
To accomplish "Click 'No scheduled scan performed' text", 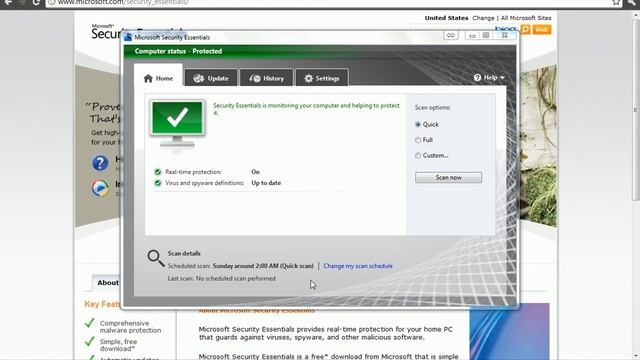I will pos(236,278).
